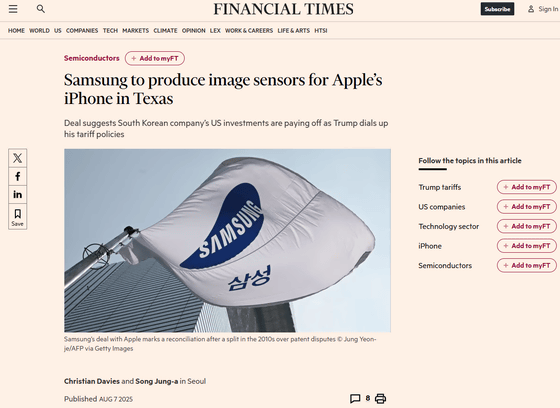Viewport: 560px width, 408px height.
Task: Click the Samsung flag article image
Action: [228, 240]
